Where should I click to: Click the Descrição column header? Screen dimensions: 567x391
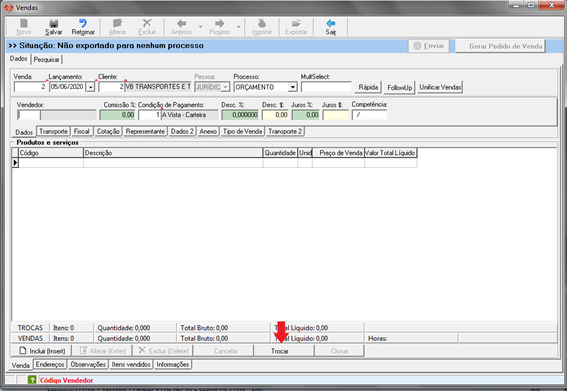tap(173, 153)
